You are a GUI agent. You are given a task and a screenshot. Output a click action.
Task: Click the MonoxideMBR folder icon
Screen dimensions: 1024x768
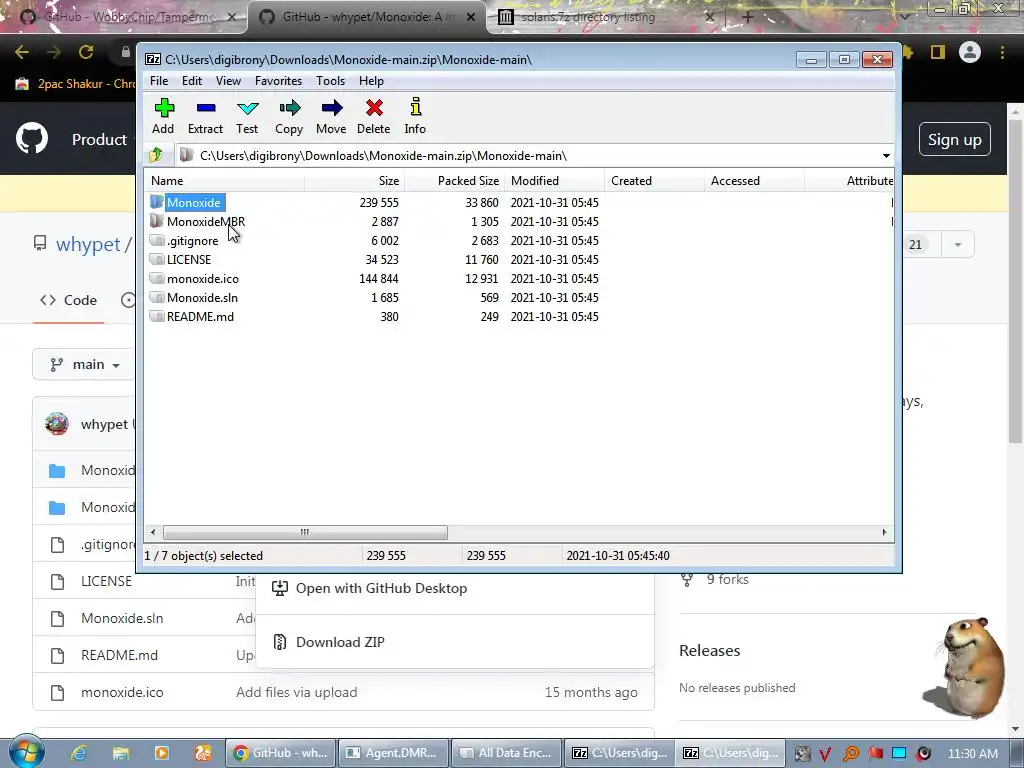point(156,221)
